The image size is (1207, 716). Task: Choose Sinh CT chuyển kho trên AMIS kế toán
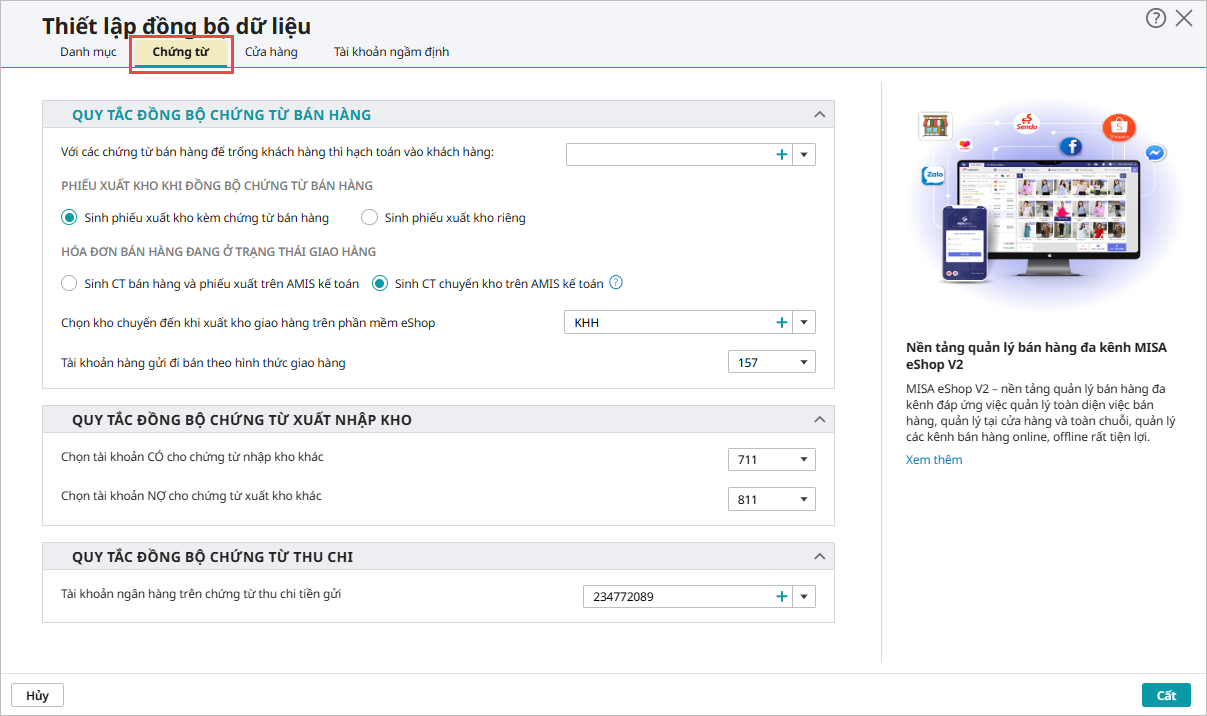point(380,284)
